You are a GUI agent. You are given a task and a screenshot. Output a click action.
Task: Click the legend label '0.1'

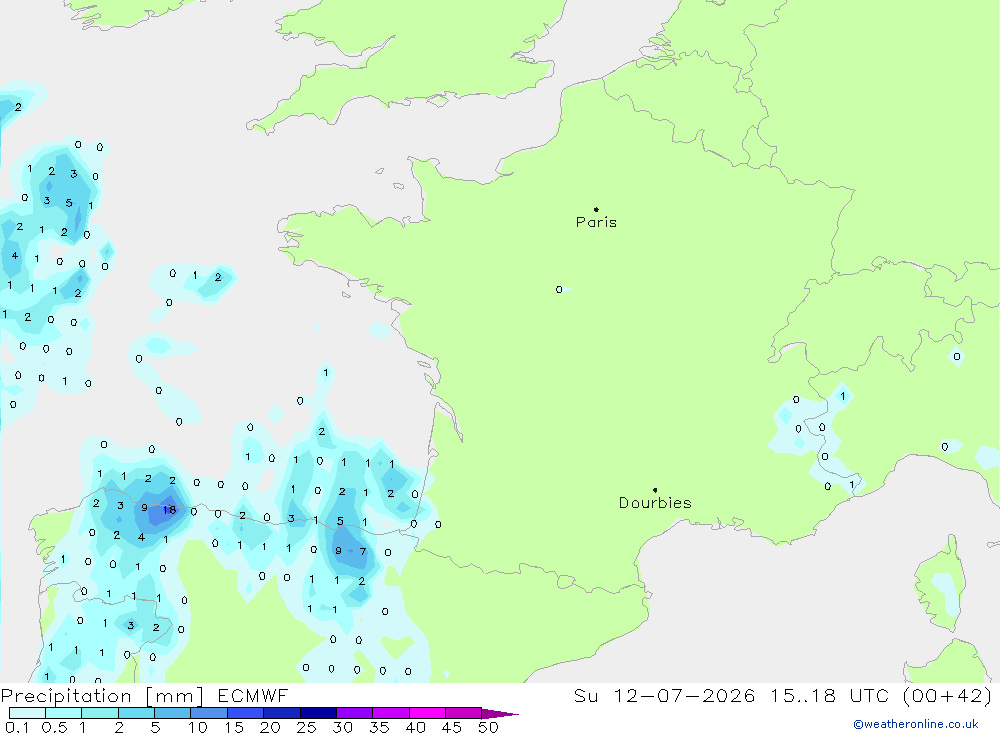(17, 727)
